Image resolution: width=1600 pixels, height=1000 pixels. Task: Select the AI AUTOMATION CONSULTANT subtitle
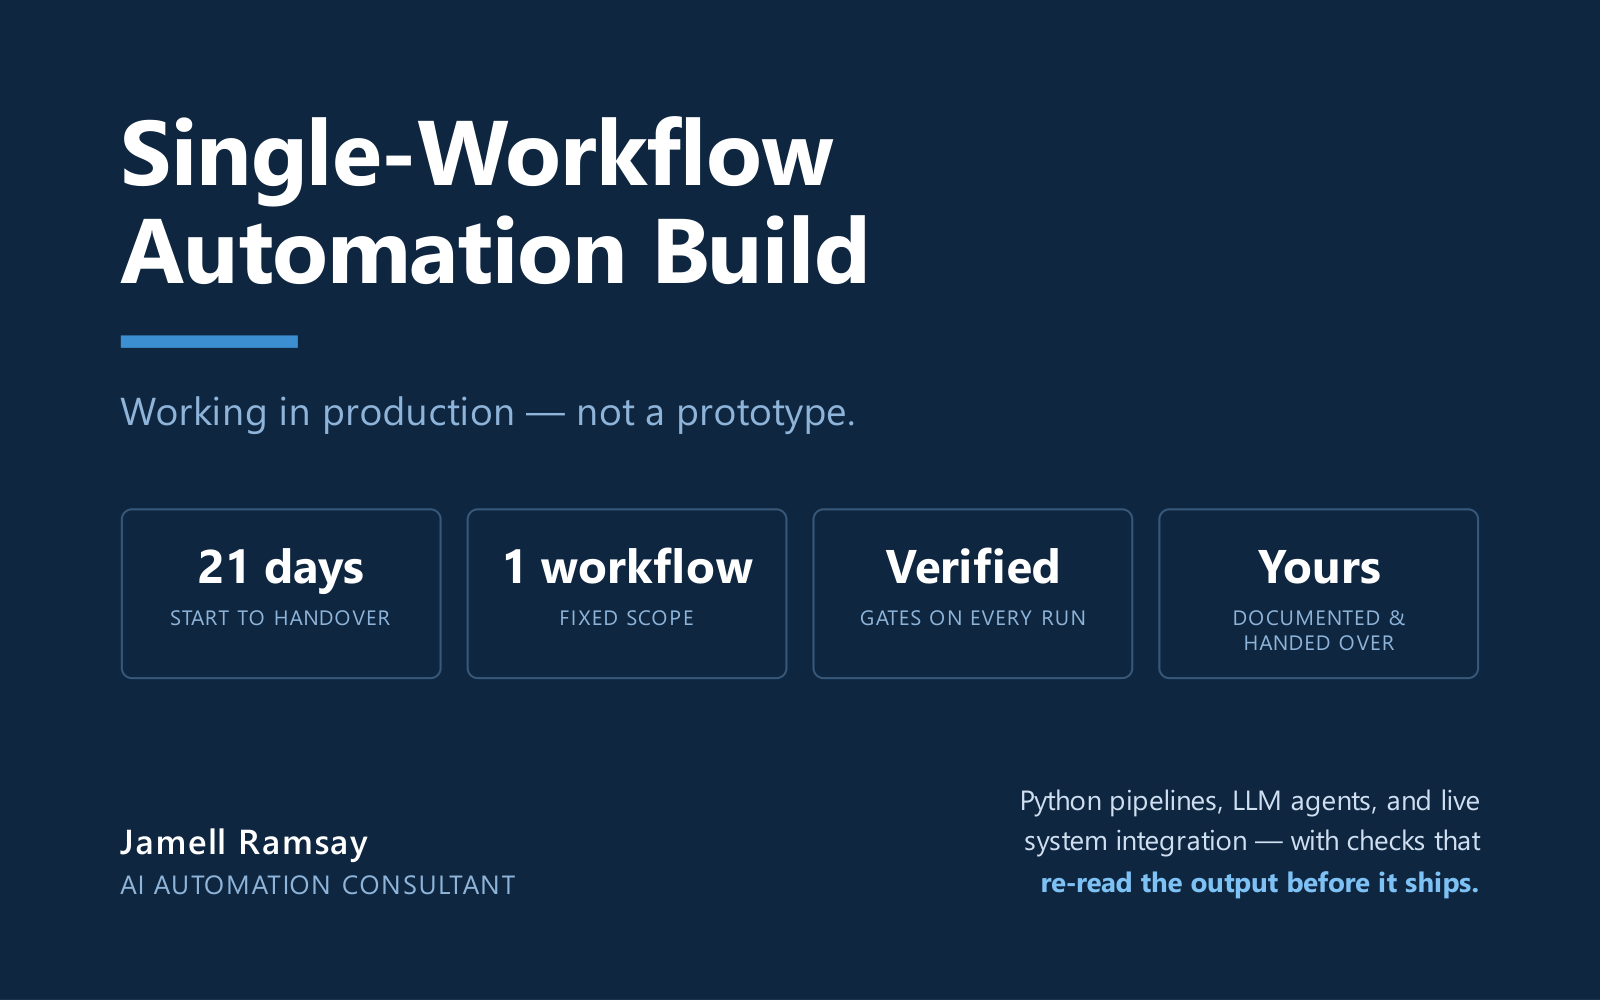coord(318,885)
